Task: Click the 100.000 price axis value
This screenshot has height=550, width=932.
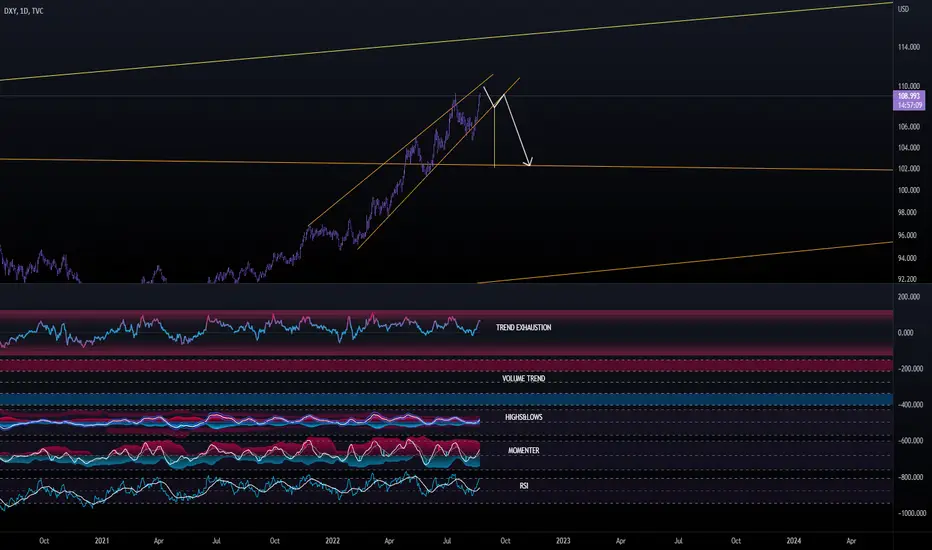Action: (x=909, y=190)
